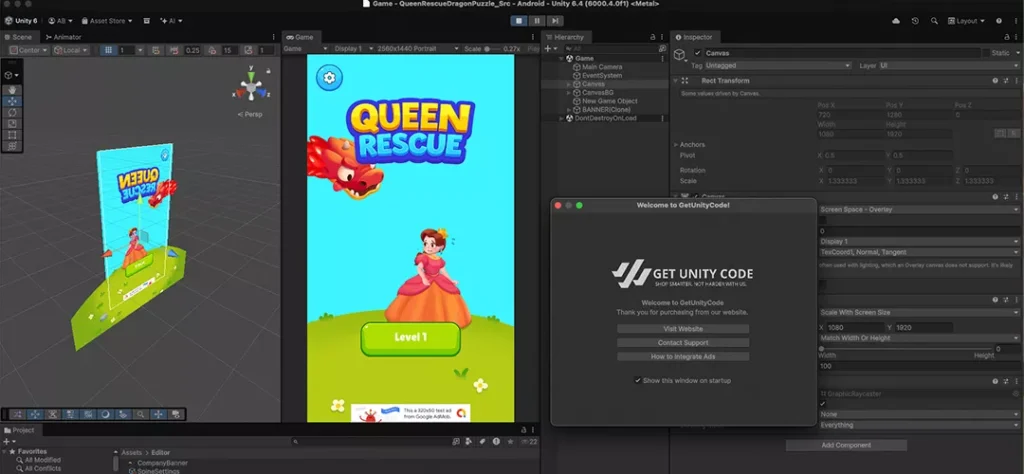Viewport: 1024px width, 474px height.
Task: Open the package manager box icon
Action: 147,21
